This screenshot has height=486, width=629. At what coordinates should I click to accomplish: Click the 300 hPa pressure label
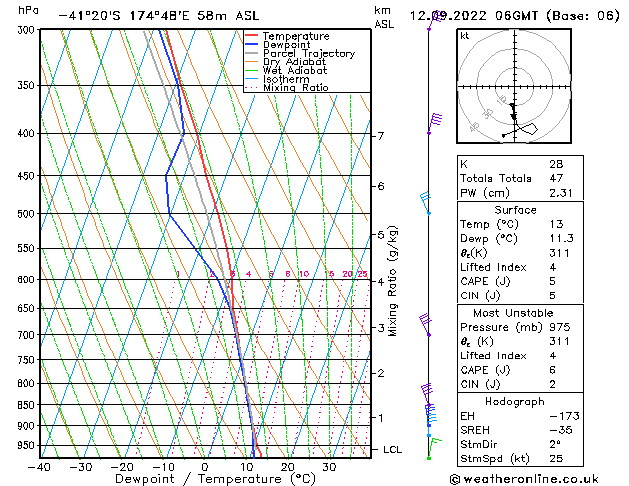[28, 30]
